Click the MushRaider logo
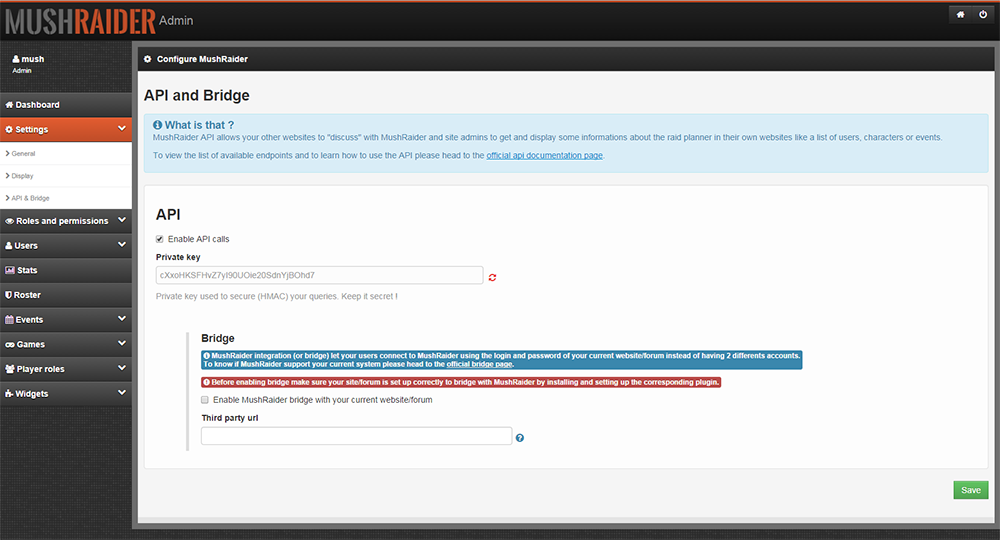This screenshot has height=540, width=1000. point(80,21)
